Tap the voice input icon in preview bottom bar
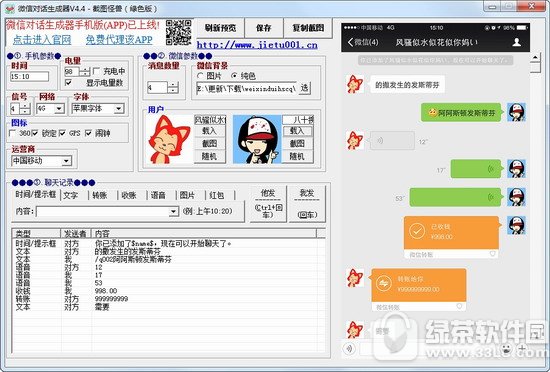 (x=349, y=349)
